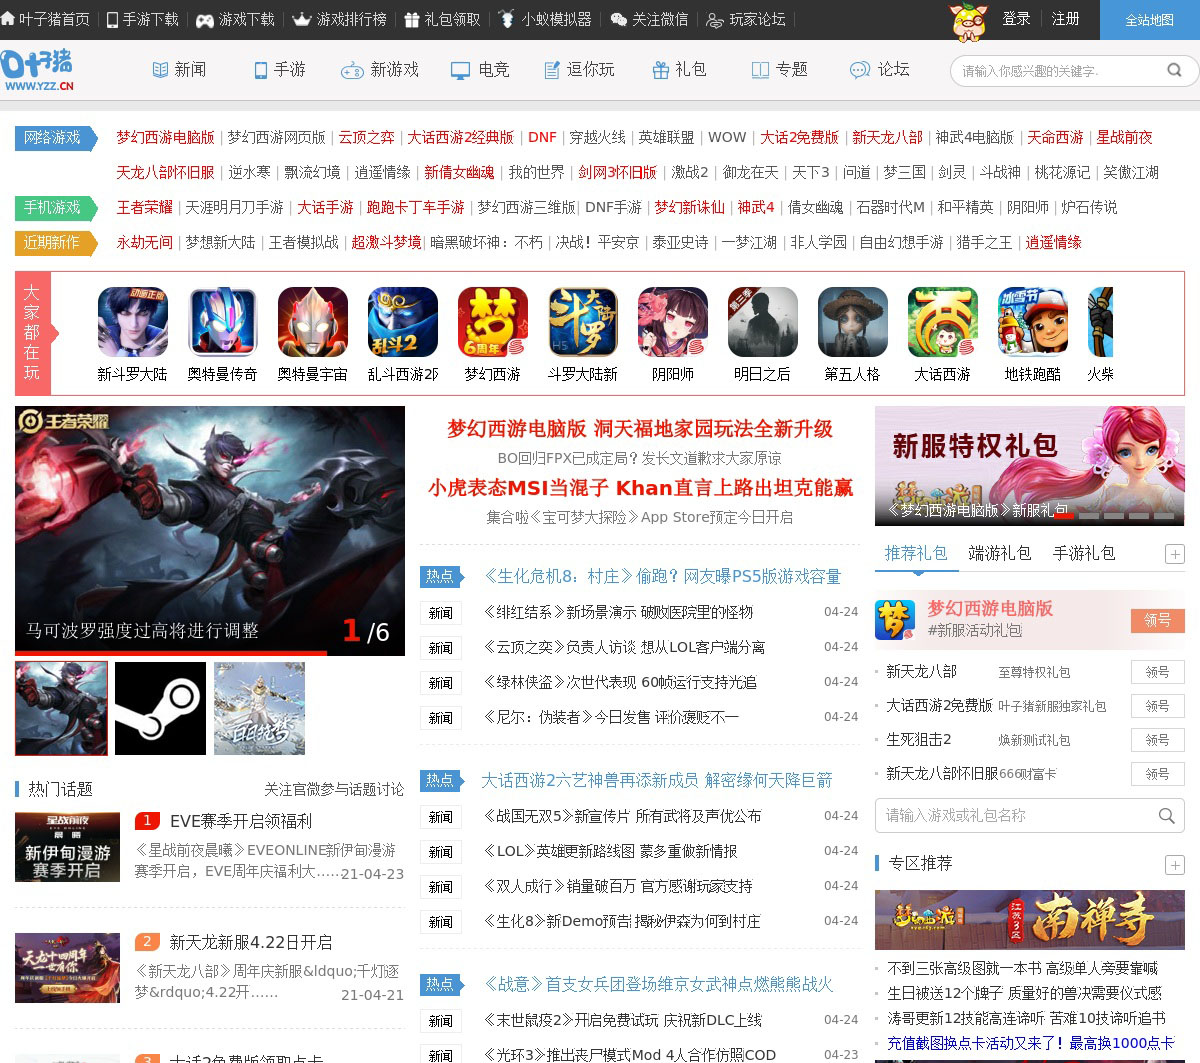Open 礼包 navigation menu

click(x=679, y=69)
